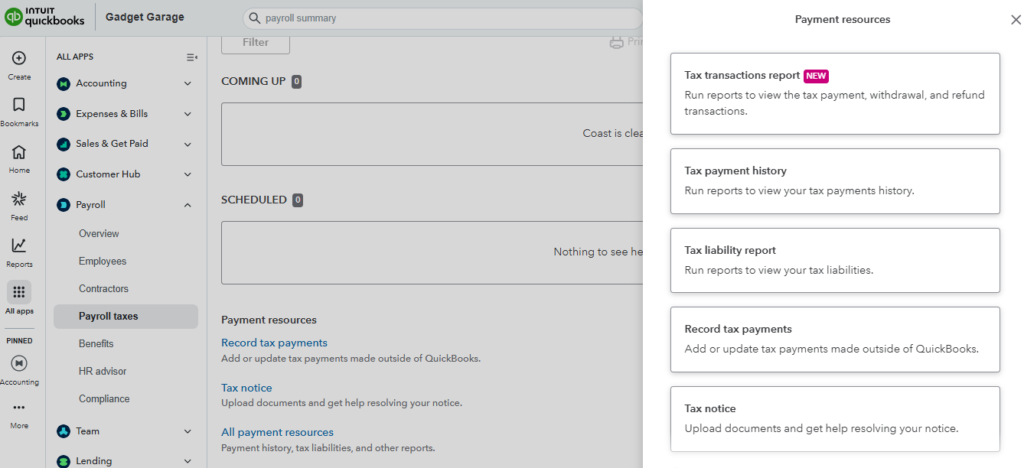Click the Payroll app icon
The image size is (1024, 468).
coord(63,205)
